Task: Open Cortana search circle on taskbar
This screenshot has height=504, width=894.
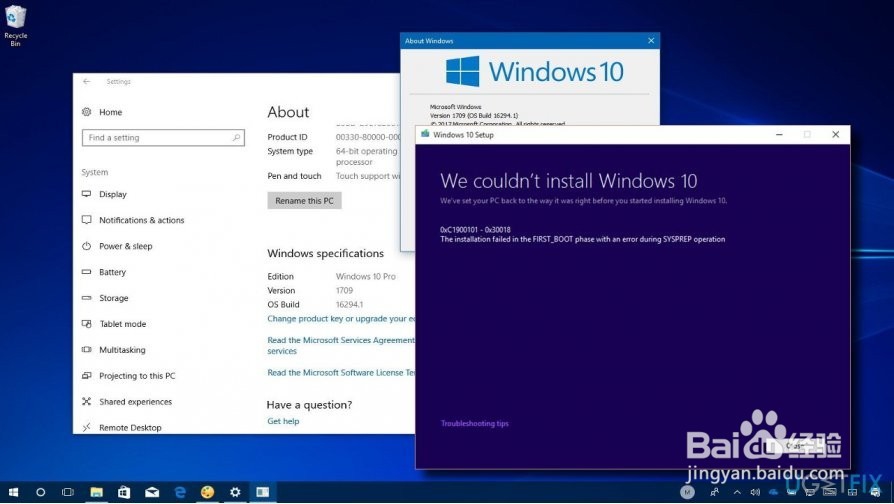Action: 40,492
